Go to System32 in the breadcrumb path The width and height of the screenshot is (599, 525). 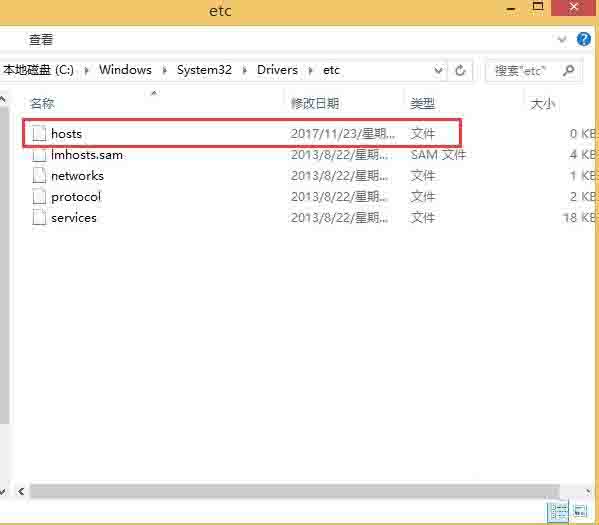[x=204, y=70]
